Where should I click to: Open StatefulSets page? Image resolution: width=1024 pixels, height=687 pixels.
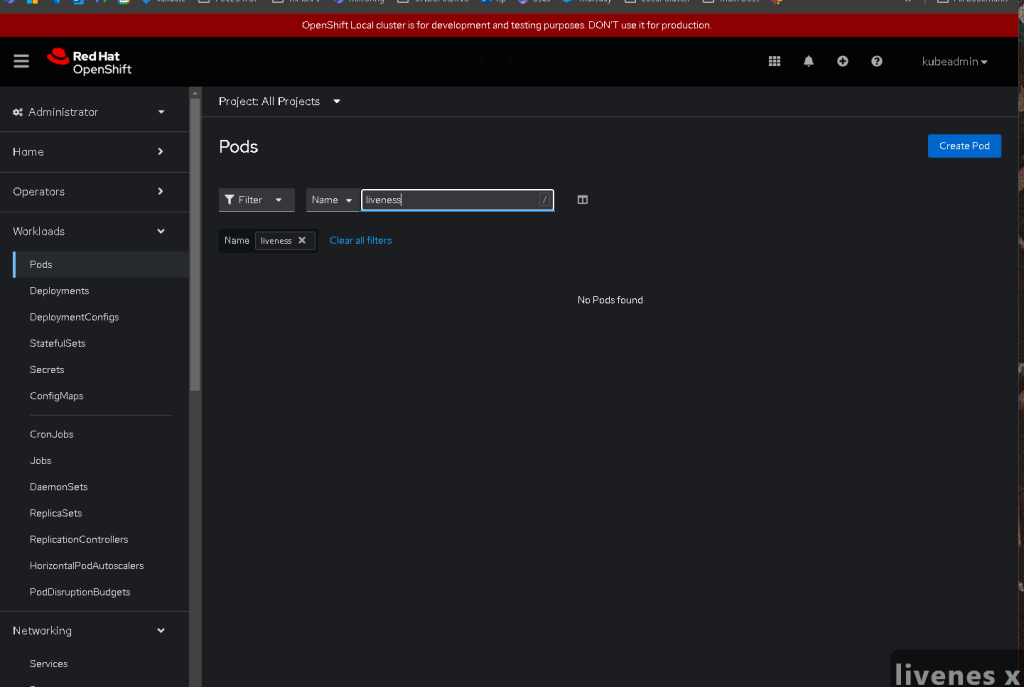pos(57,344)
